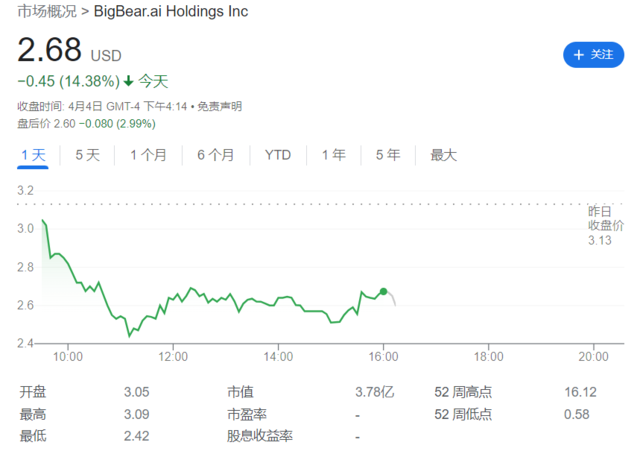Image resolution: width=640 pixels, height=454 pixels.
Task: Click the 市值 market cap value
Action: point(376,393)
